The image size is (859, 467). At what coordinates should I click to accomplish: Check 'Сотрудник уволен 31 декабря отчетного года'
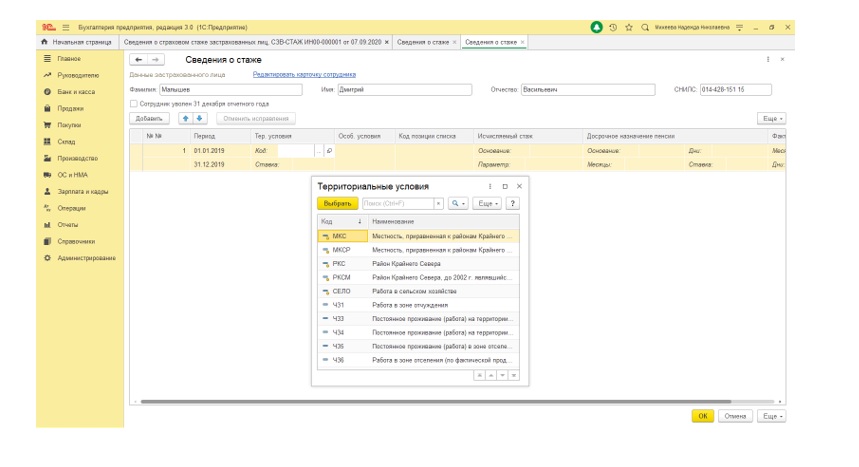[x=134, y=104]
